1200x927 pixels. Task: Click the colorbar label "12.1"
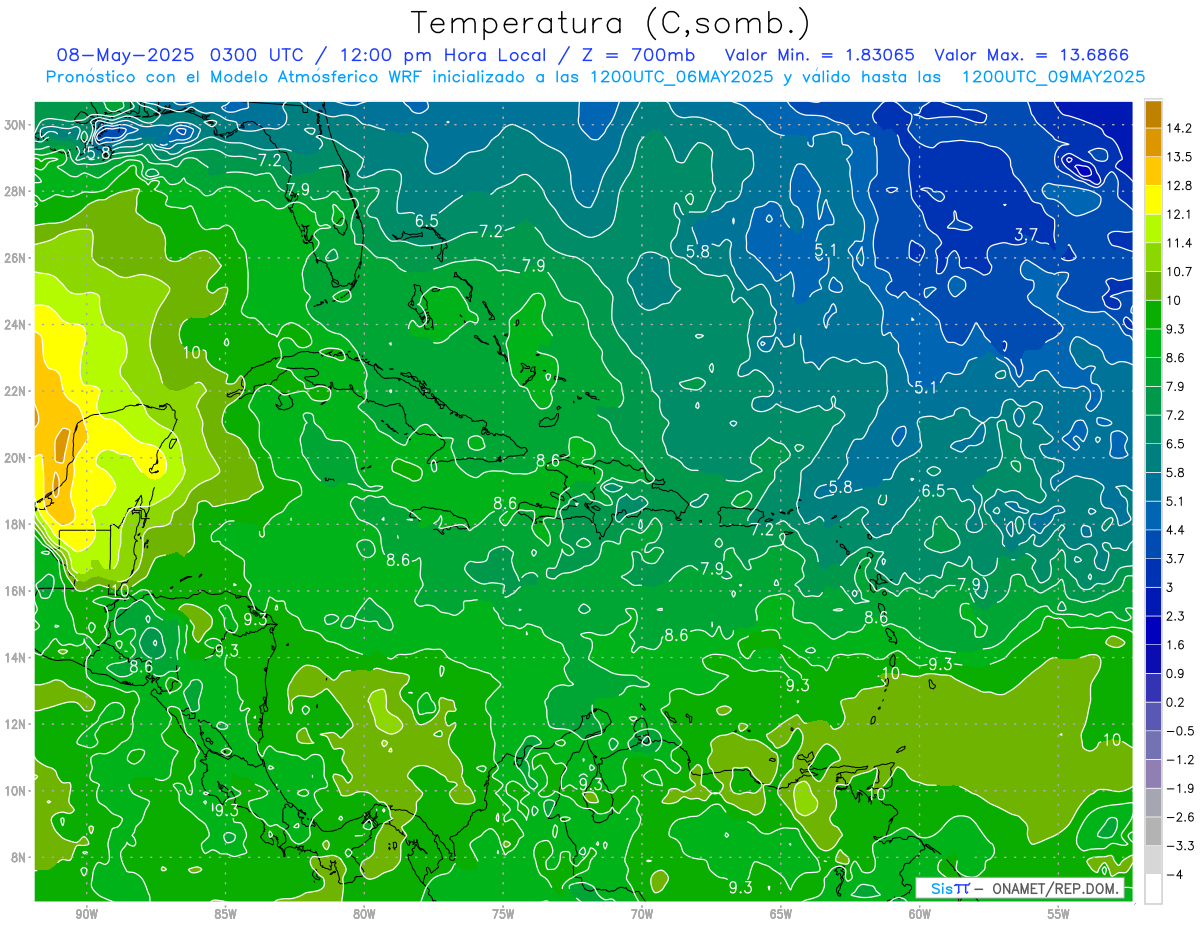click(1179, 214)
